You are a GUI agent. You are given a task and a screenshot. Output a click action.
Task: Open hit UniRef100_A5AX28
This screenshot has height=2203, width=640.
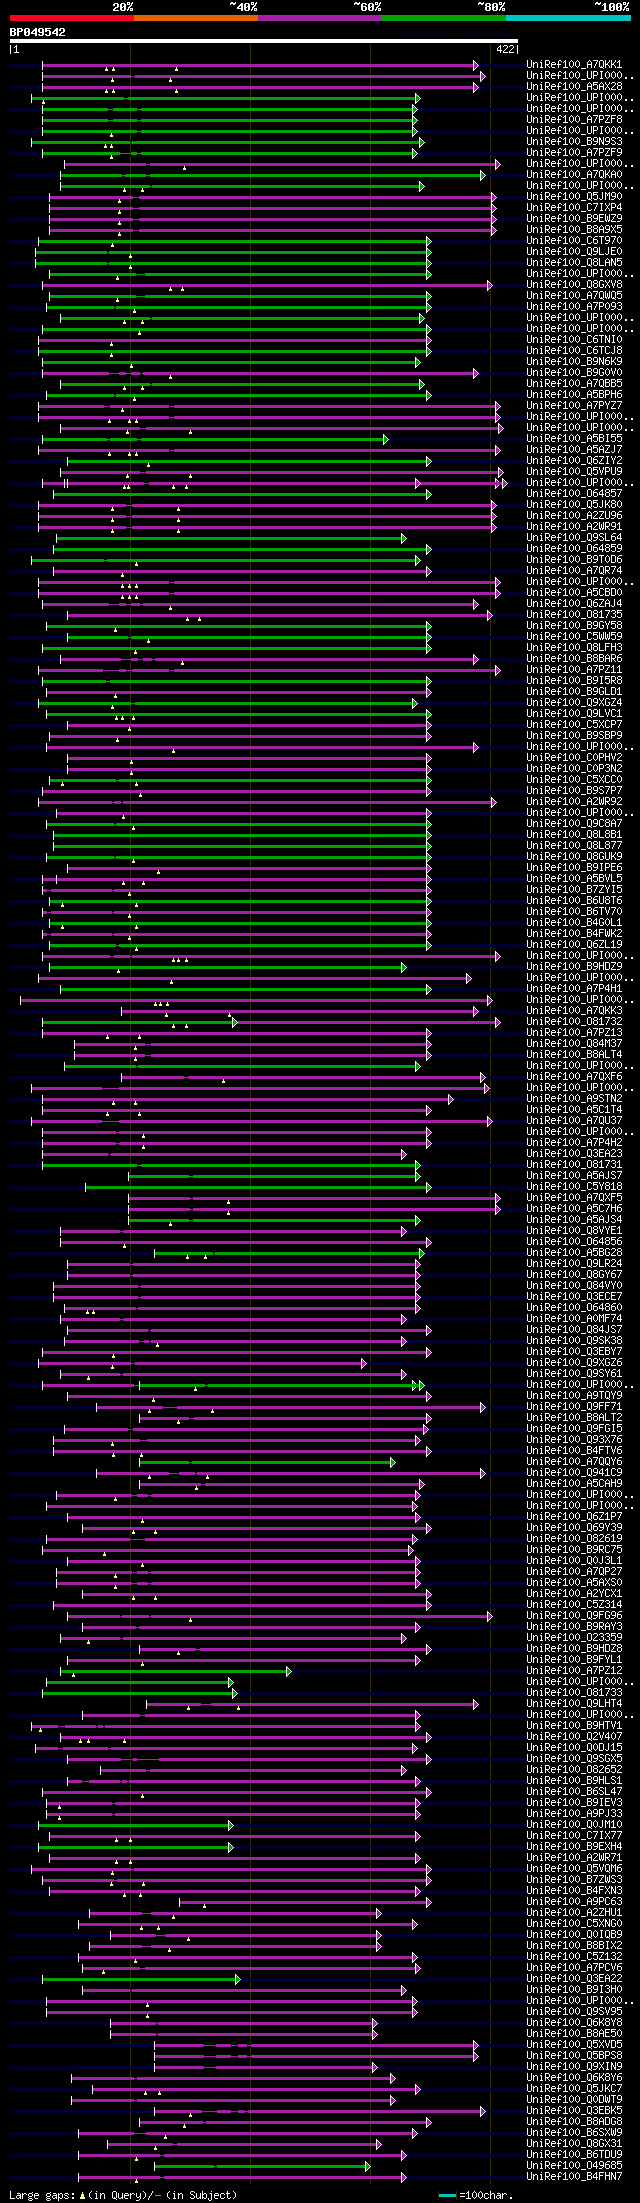pos(574,87)
